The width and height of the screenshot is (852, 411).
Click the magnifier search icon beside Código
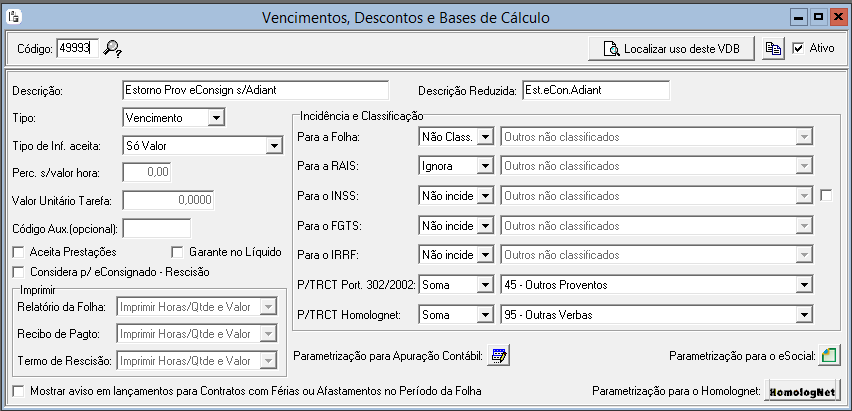112,48
